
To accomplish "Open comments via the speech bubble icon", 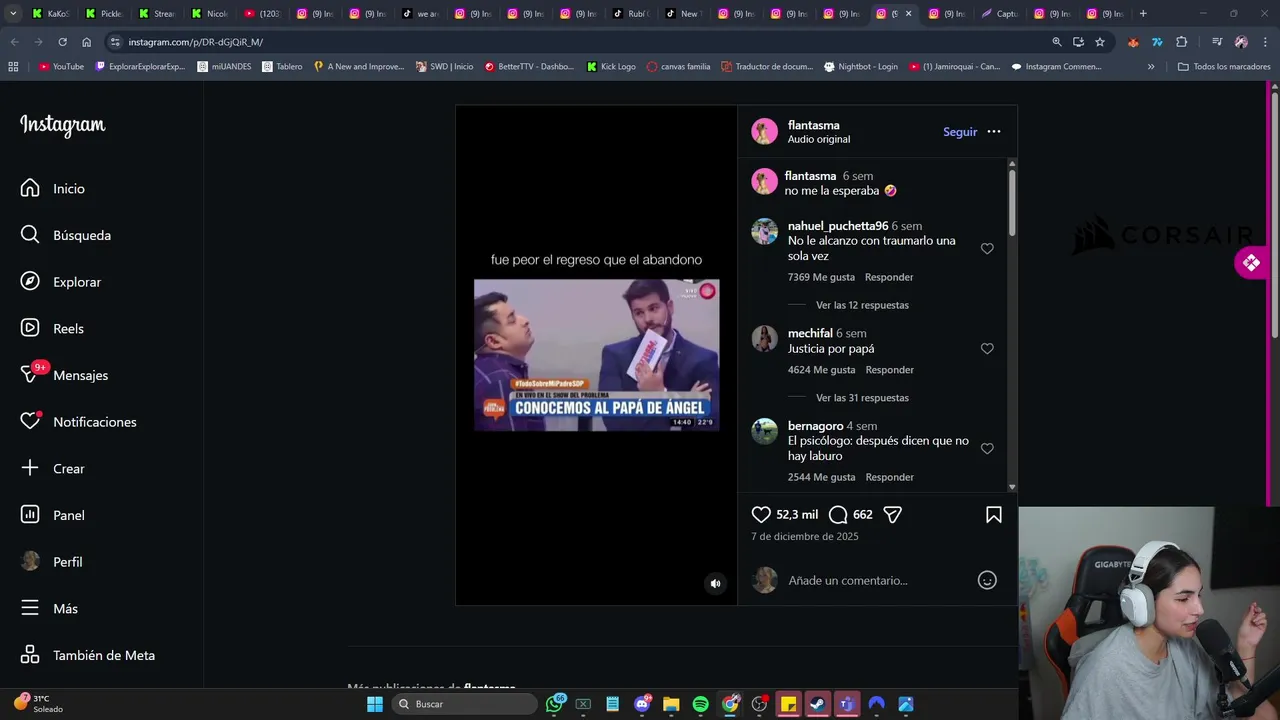I will (x=838, y=514).
